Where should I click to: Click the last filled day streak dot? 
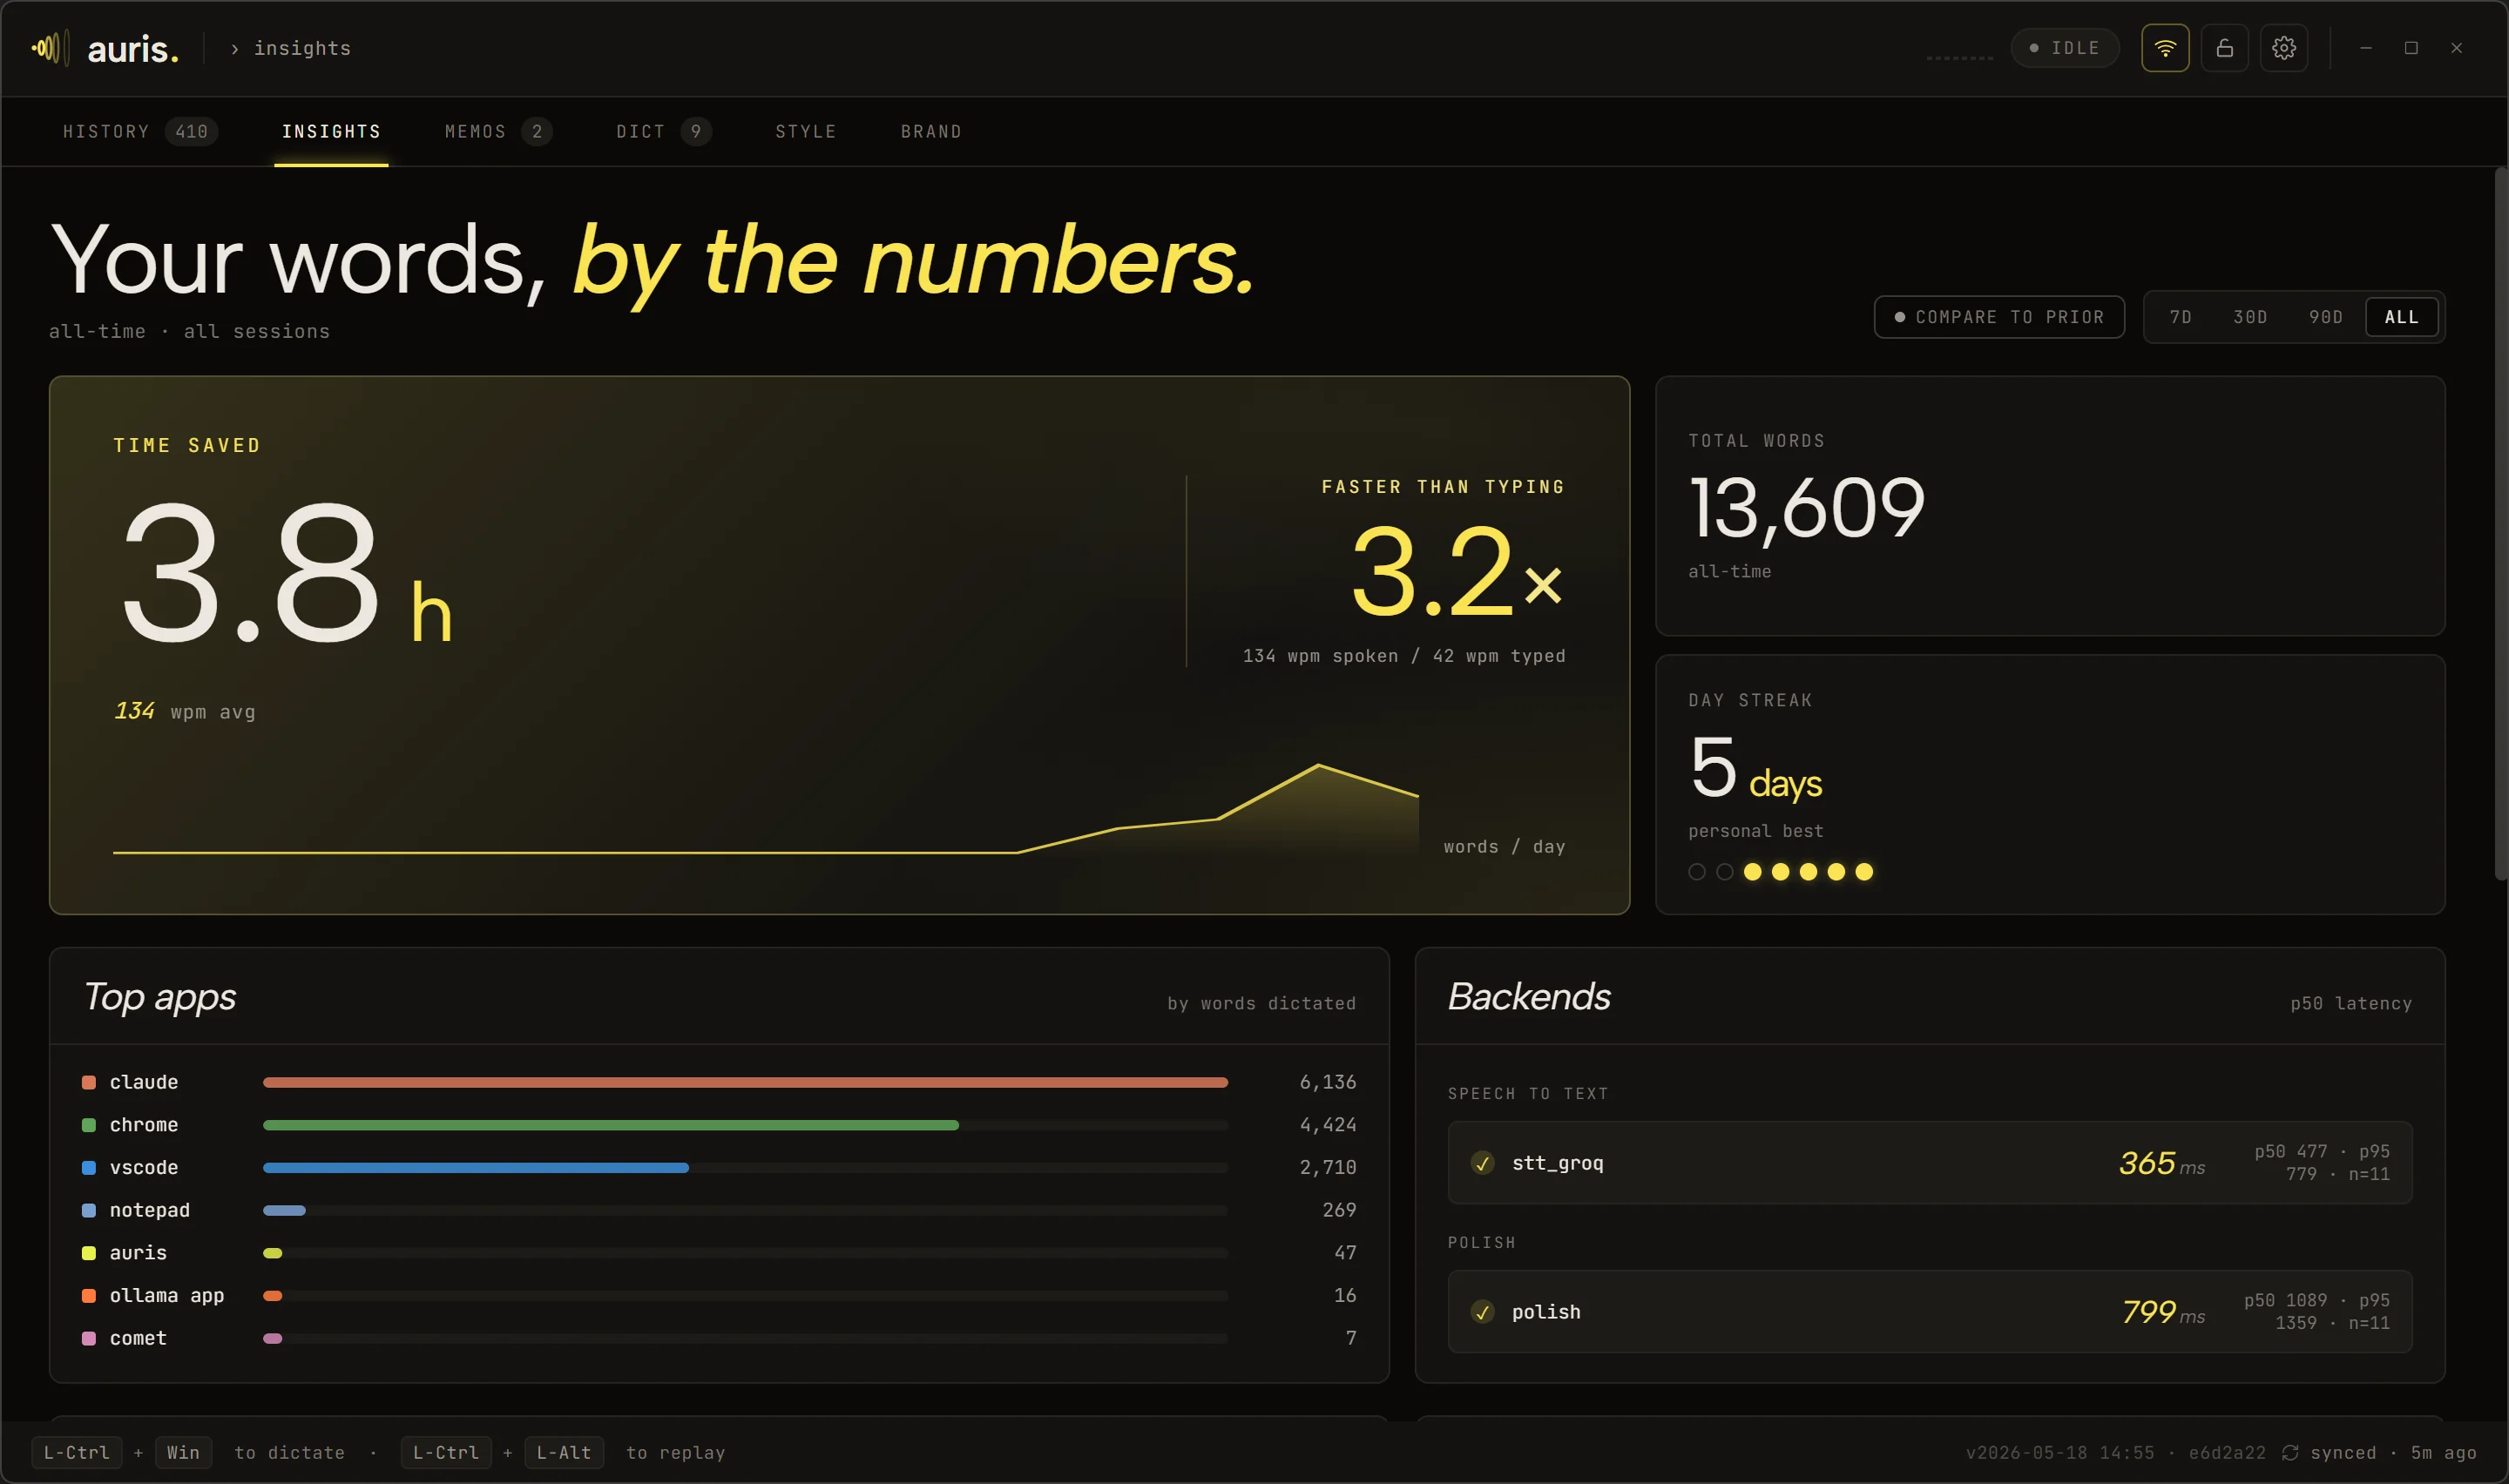pyautogui.click(x=1864, y=872)
